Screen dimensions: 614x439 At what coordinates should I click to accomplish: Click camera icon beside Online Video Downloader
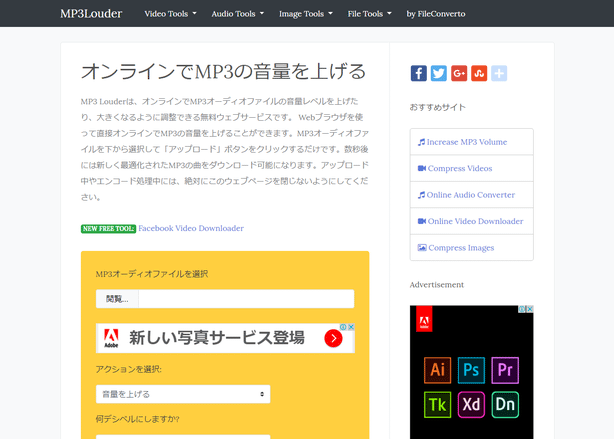pos(422,221)
